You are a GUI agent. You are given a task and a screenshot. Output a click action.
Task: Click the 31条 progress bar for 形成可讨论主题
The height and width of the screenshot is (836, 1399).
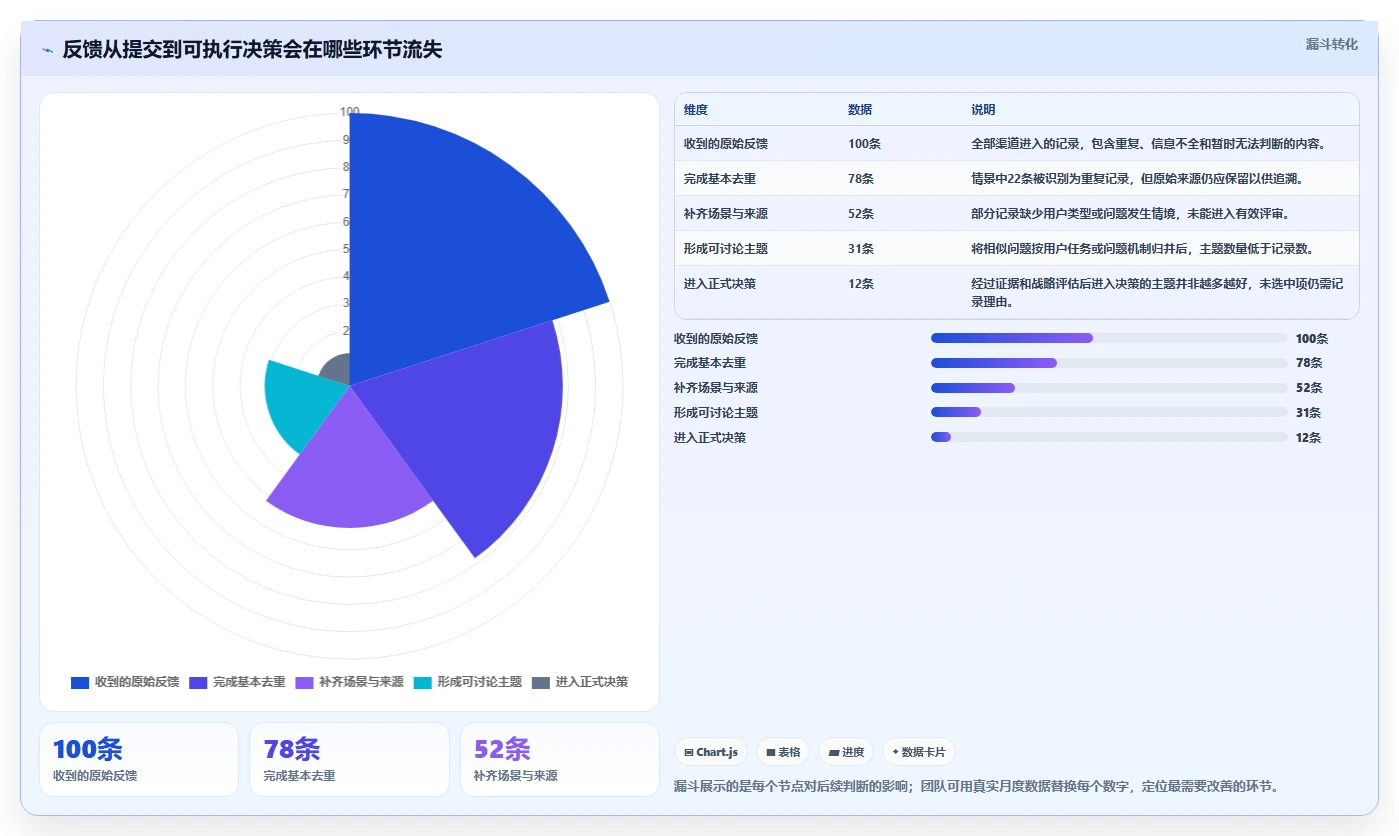1109,412
